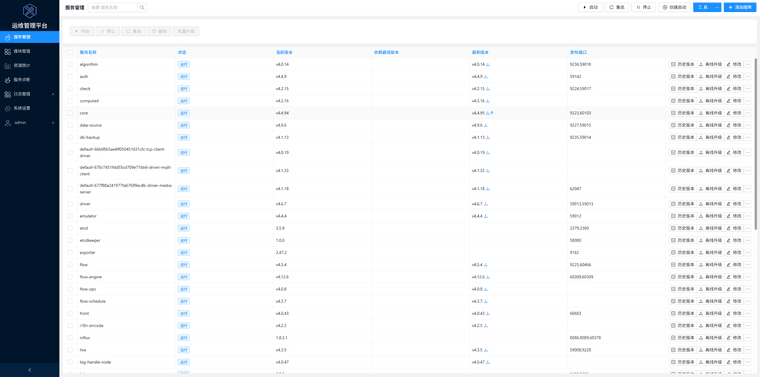The width and height of the screenshot is (760, 377).
Task: Select the flow-engine service checkbox
Action: [x=70, y=277]
